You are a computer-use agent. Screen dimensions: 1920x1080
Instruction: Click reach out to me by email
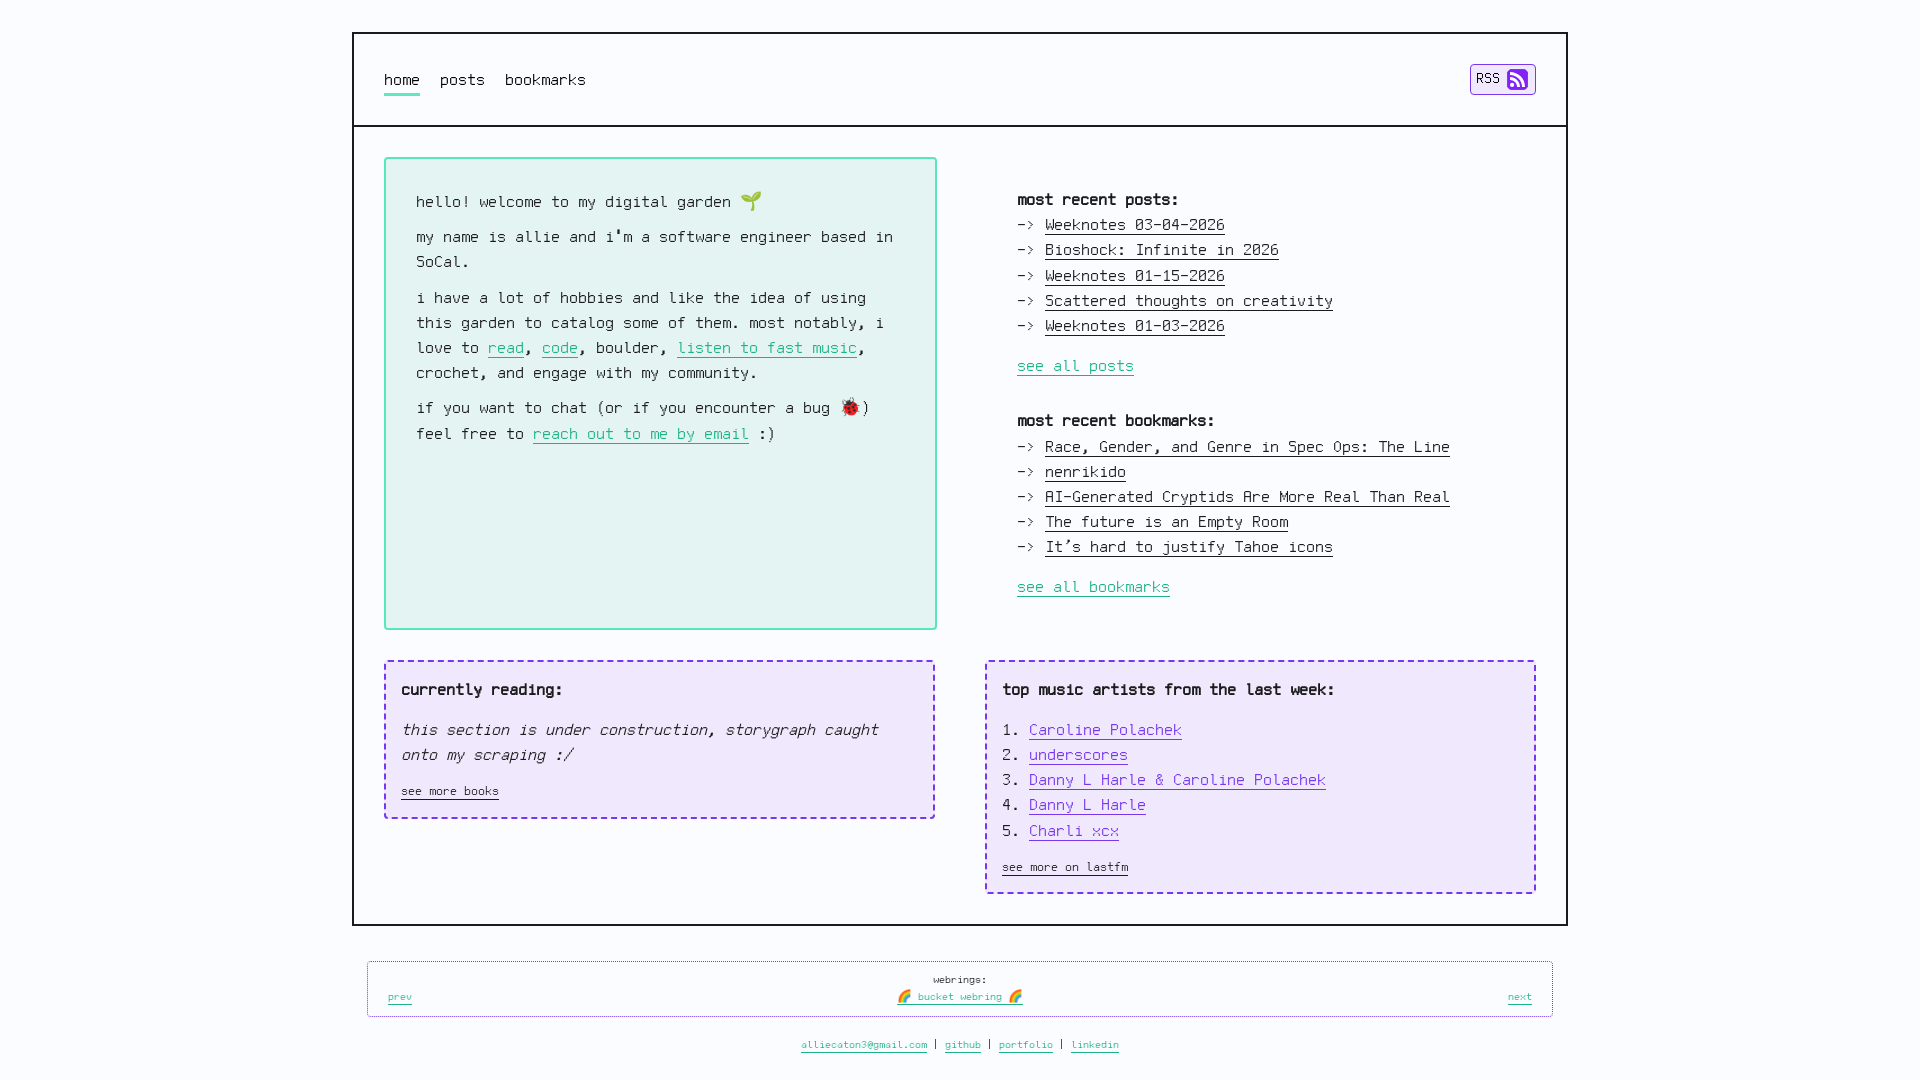tap(640, 434)
